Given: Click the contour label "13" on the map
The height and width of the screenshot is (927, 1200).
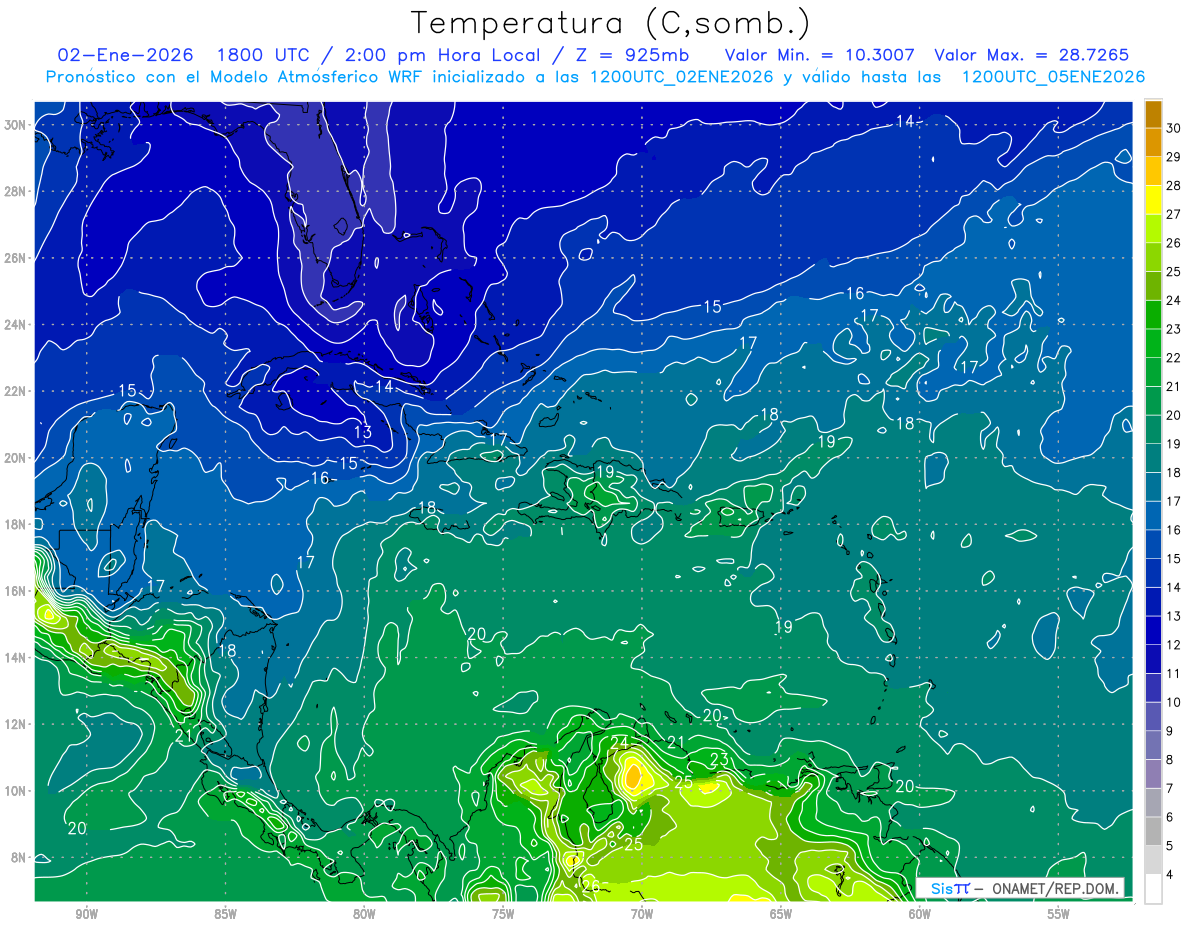Looking at the screenshot, I should coord(363,433).
